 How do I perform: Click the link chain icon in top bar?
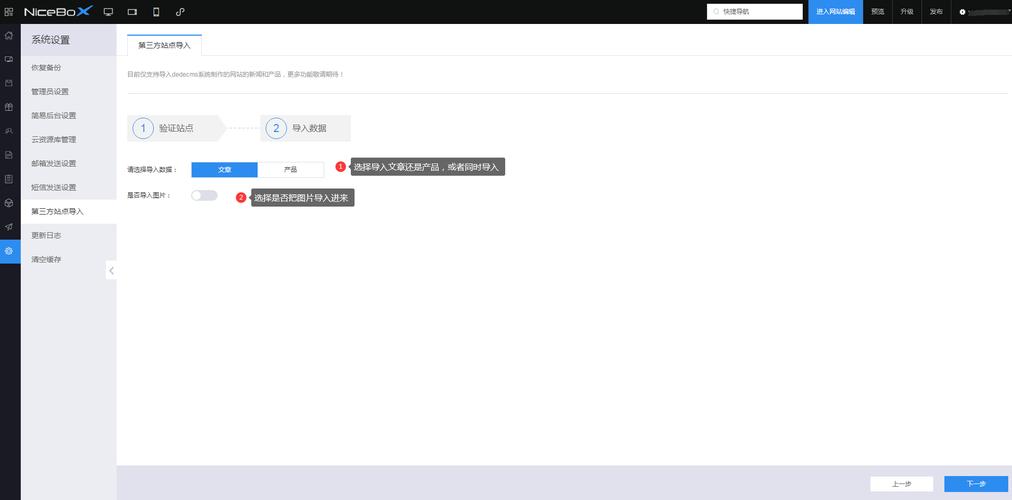[180, 12]
